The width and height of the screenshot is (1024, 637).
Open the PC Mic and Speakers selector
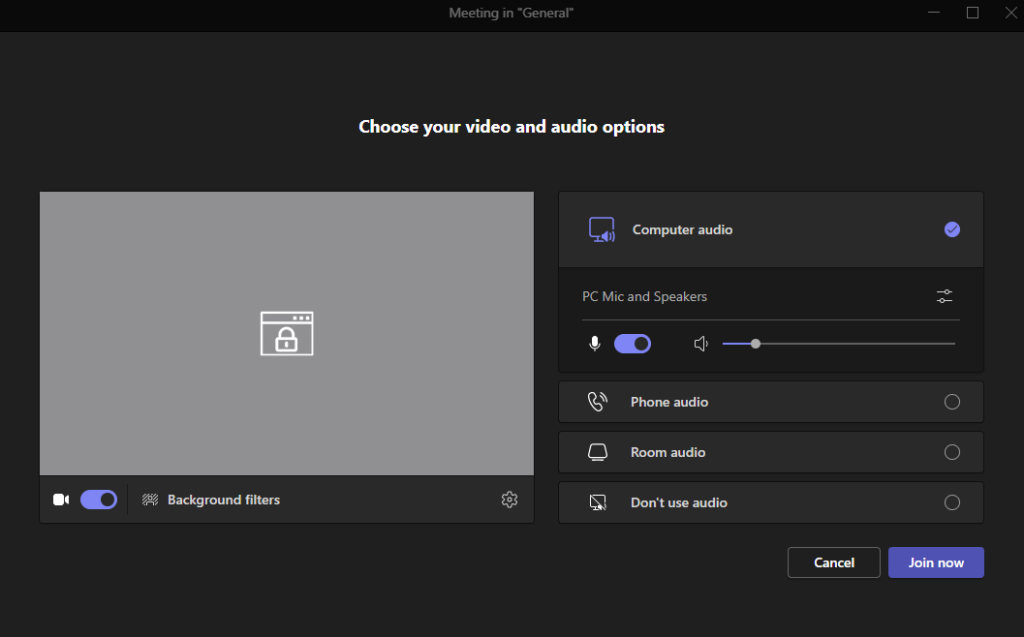[645, 296]
